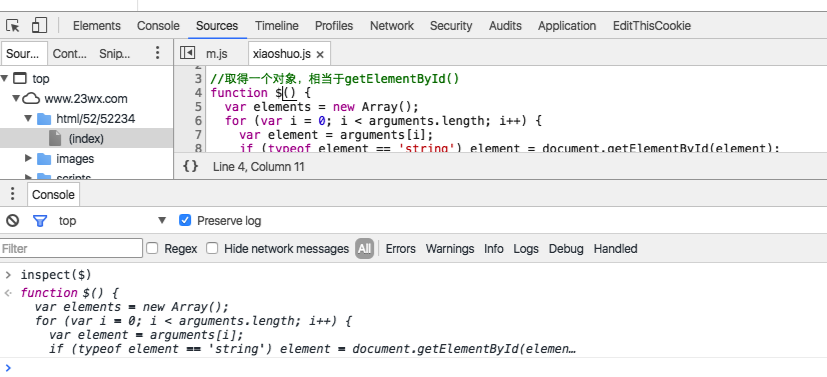Open the m.js file tab
Image resolution: width=827 pixels, height=377 pixels.
[x=217, y=54]
